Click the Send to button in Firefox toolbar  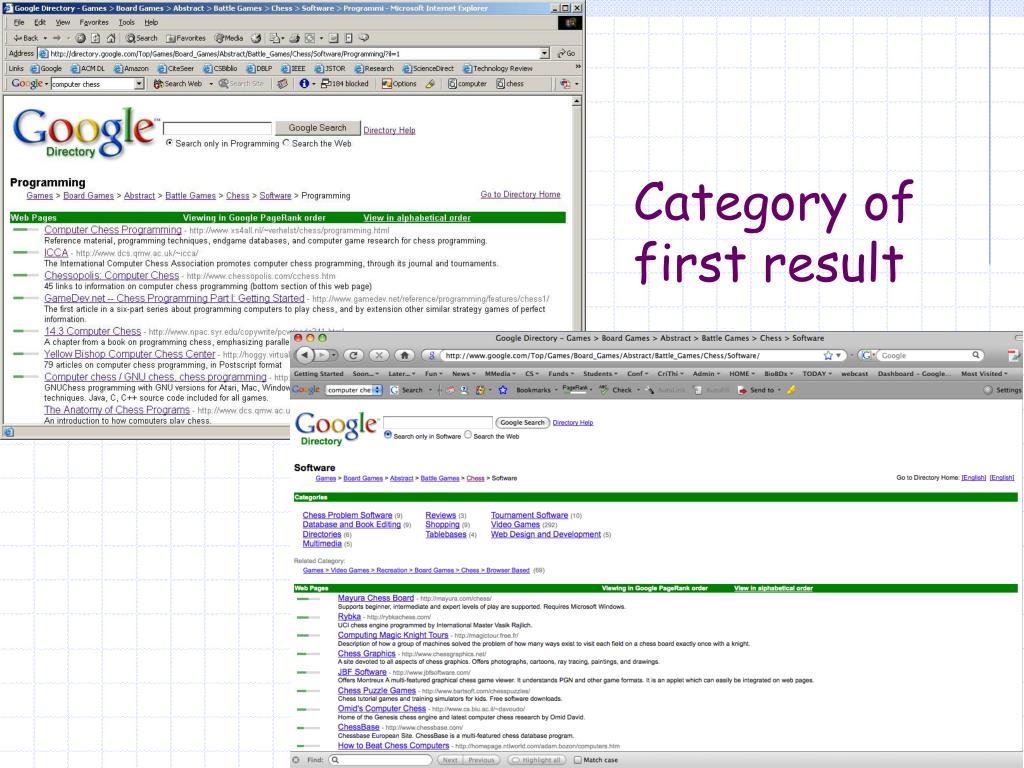click(756, 390)
